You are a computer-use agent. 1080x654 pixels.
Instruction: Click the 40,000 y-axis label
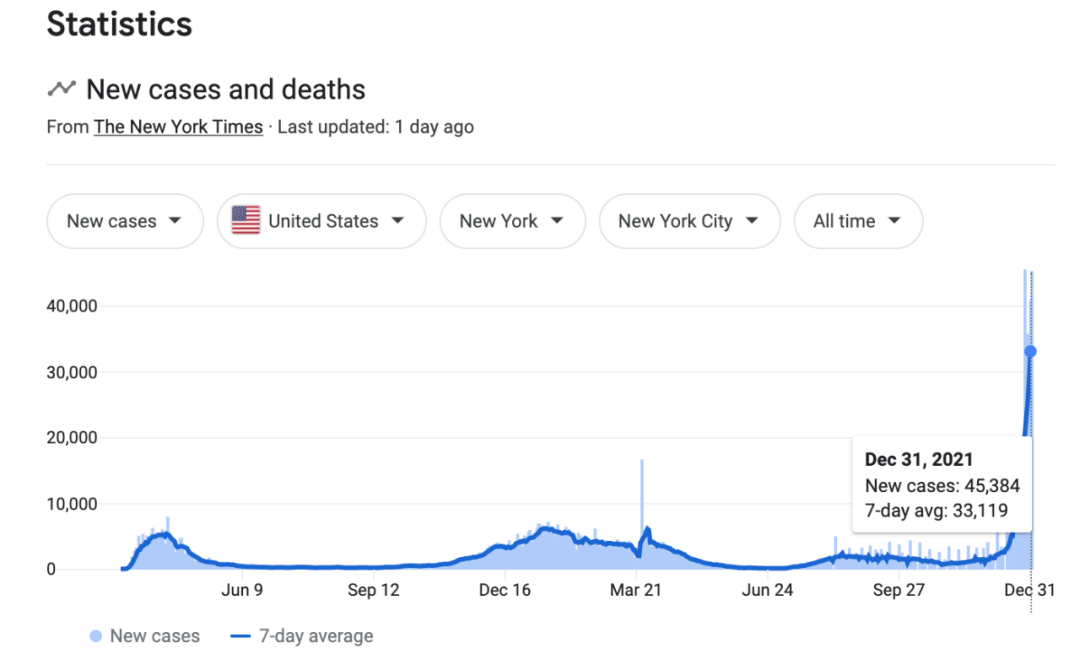[72, 306]
